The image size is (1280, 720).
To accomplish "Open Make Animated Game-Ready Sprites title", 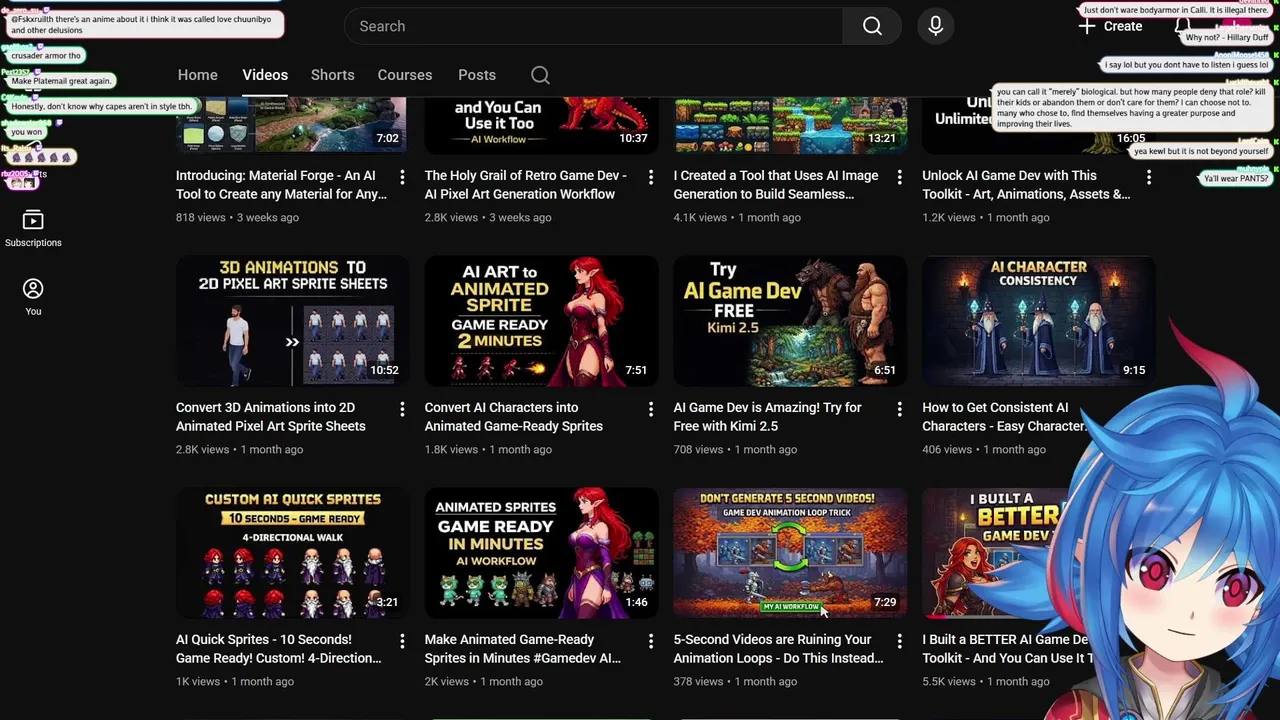I will [523, 649].
